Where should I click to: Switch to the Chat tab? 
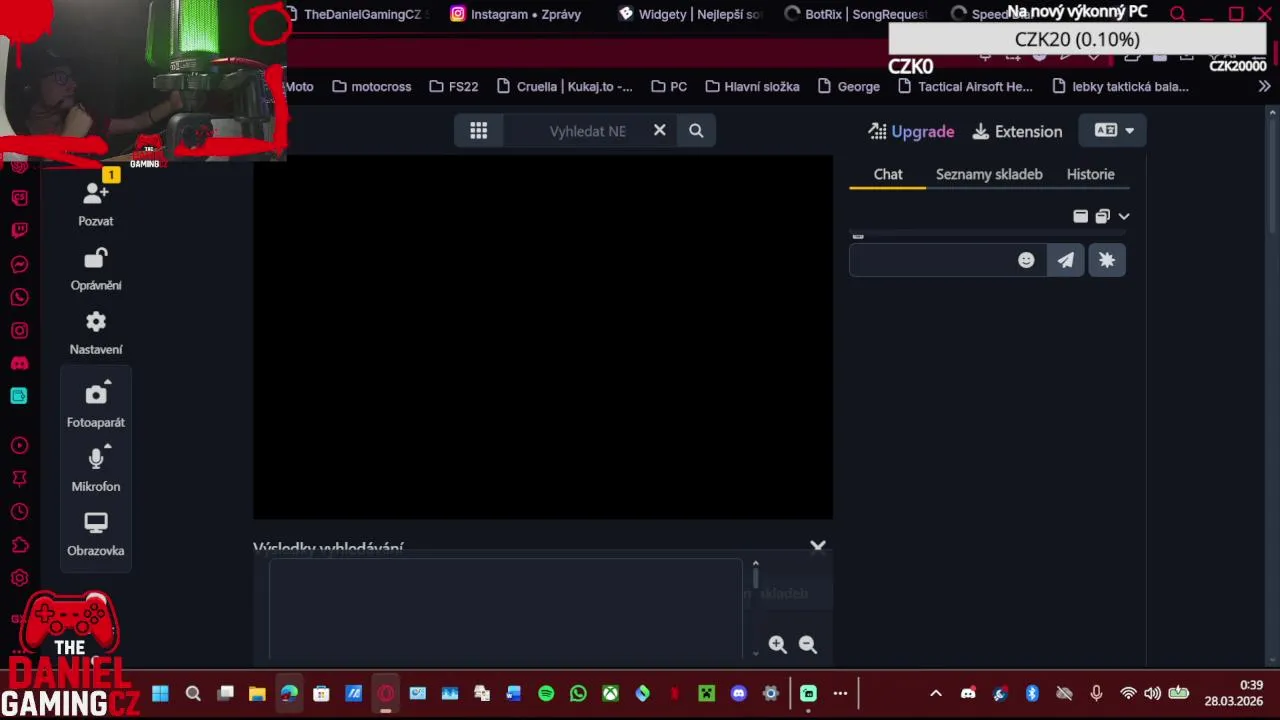(x=888, y=174)
